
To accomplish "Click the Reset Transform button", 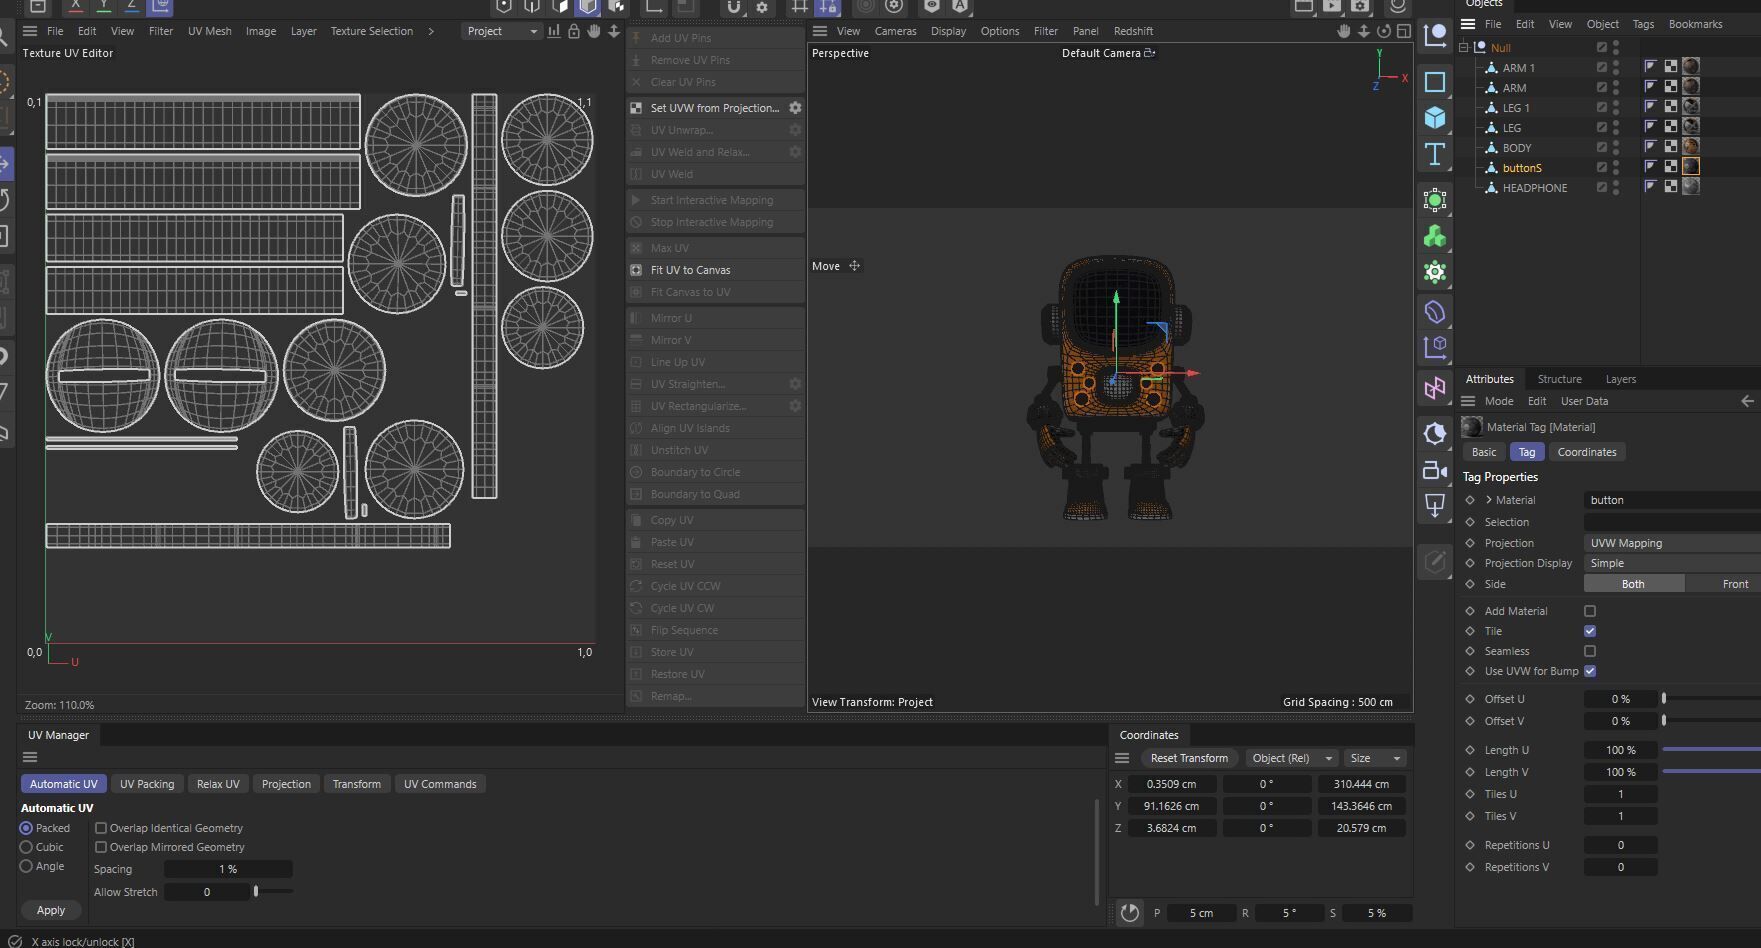I will point(1189,758).
